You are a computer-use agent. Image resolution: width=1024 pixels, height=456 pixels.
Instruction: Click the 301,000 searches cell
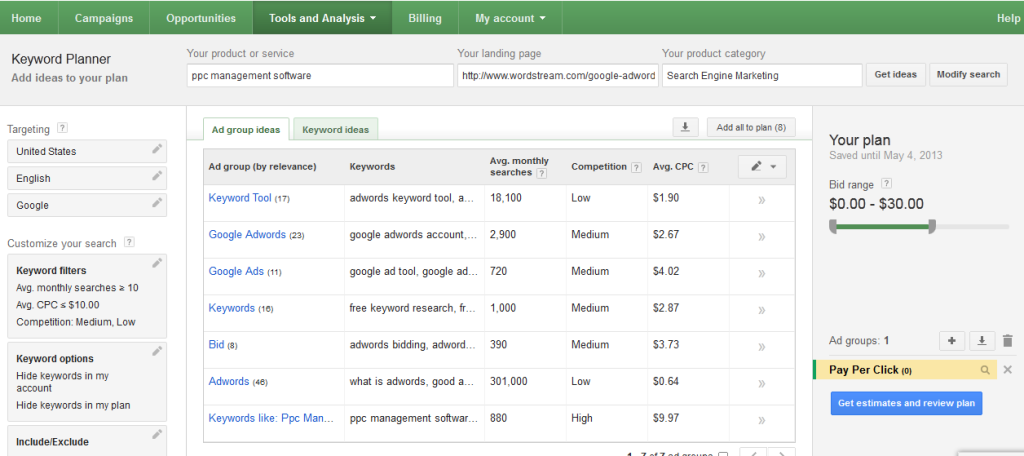[508, 382]
